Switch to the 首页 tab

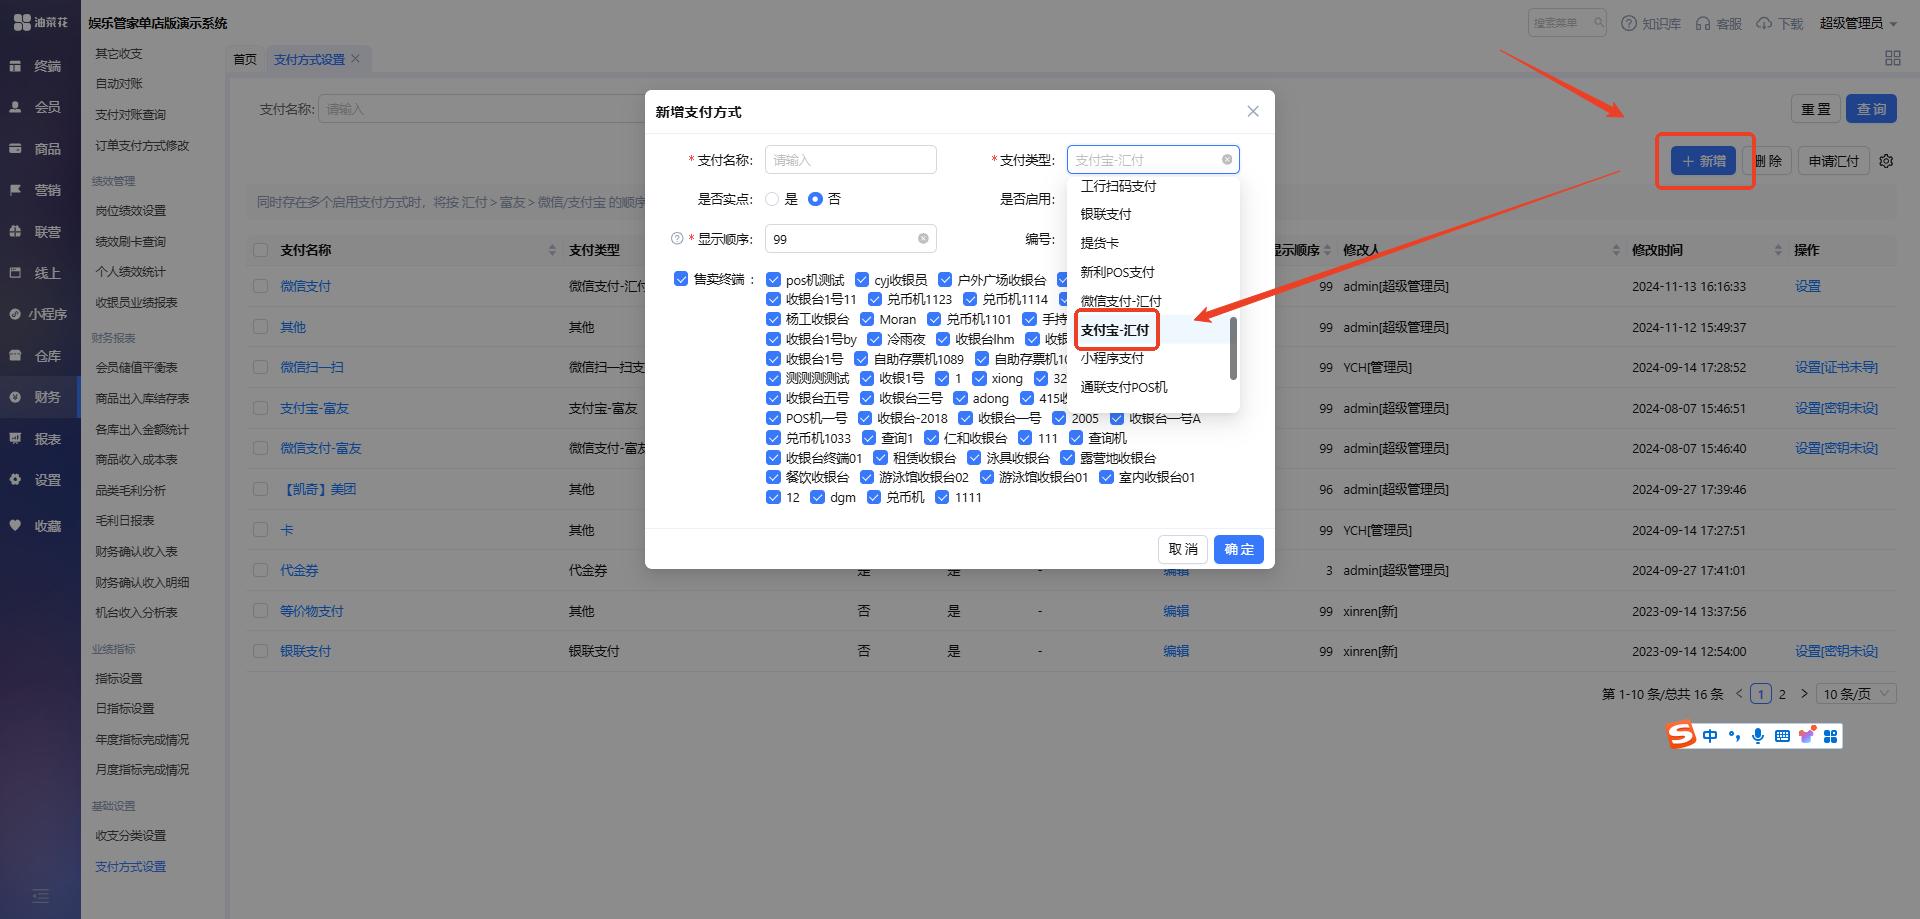click(x=245, y=59)
